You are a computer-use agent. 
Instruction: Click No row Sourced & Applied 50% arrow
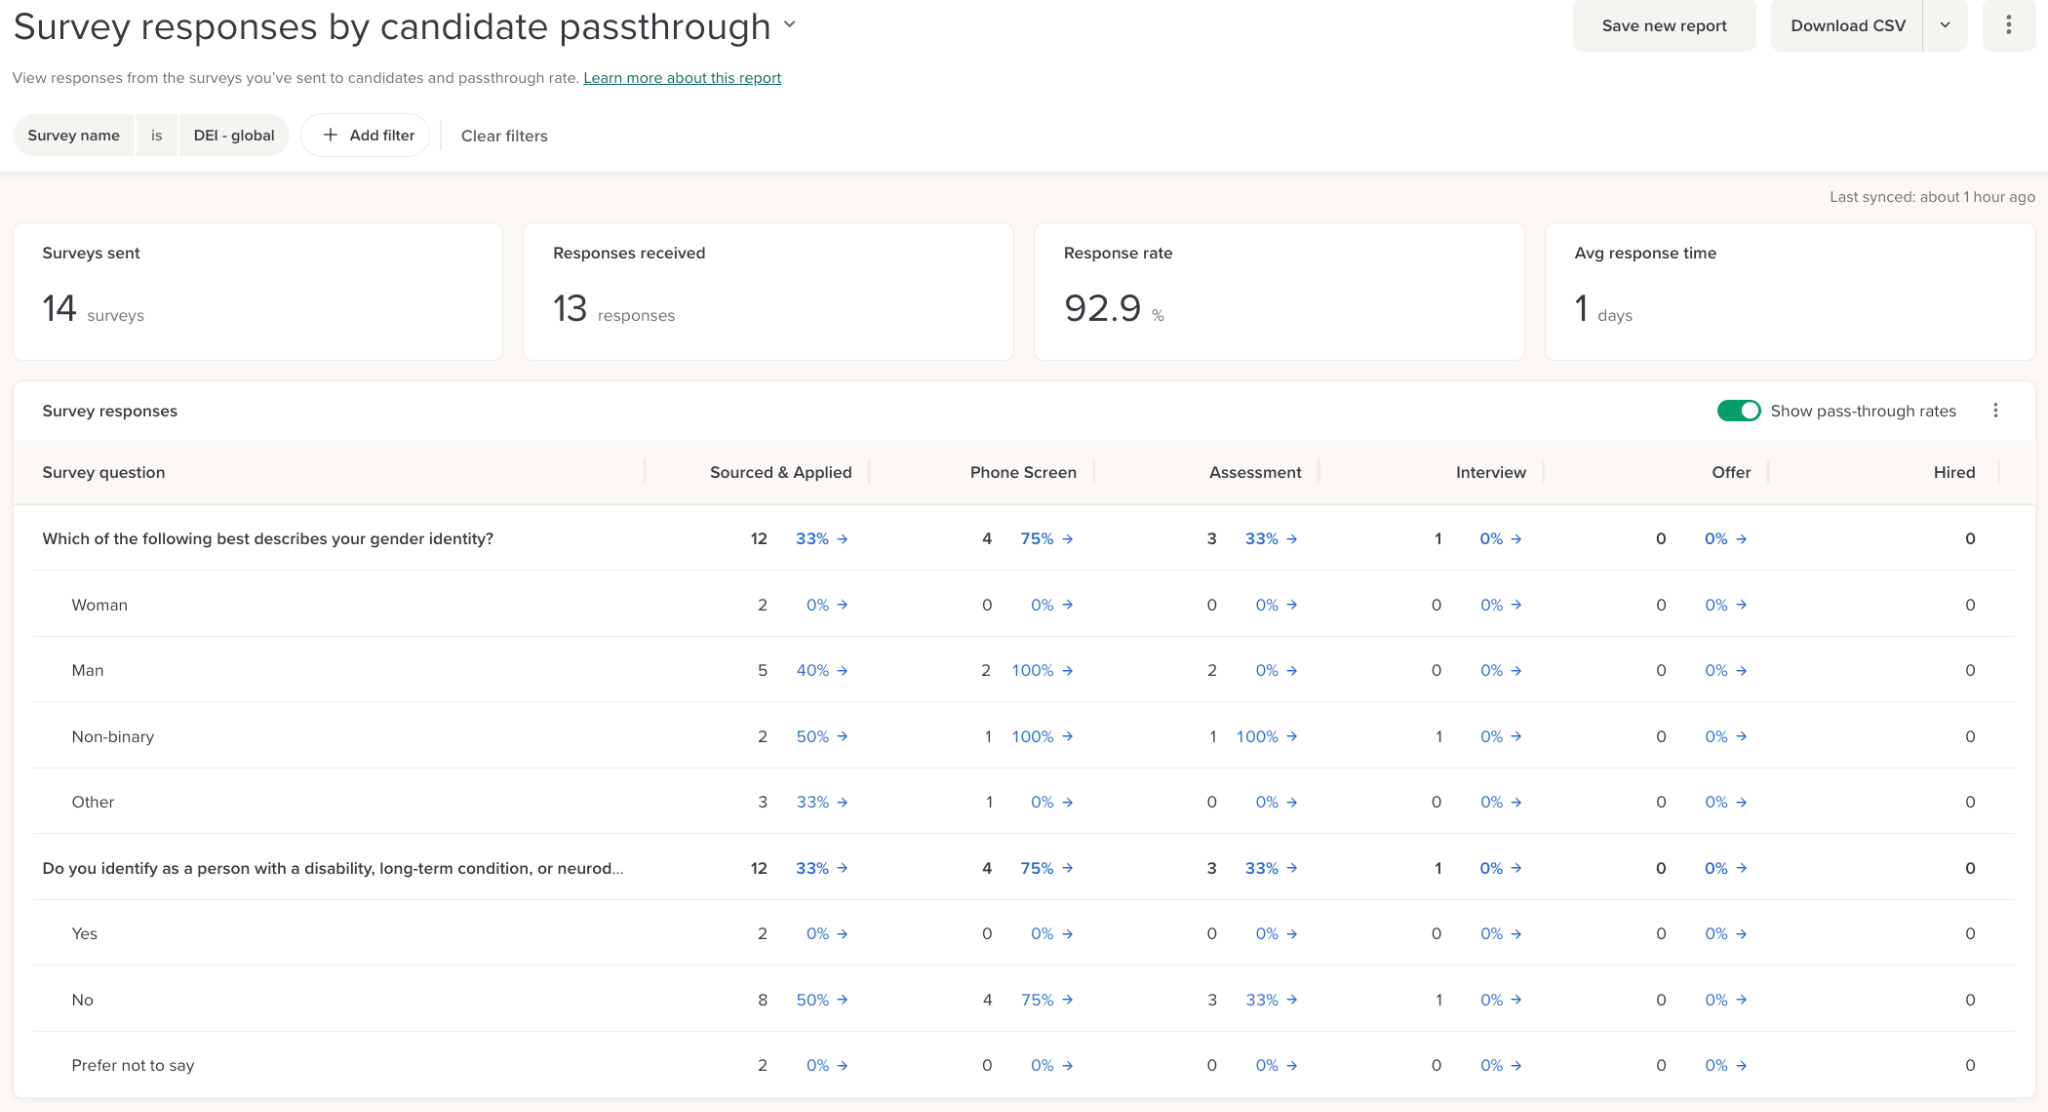coord(842,1000)
